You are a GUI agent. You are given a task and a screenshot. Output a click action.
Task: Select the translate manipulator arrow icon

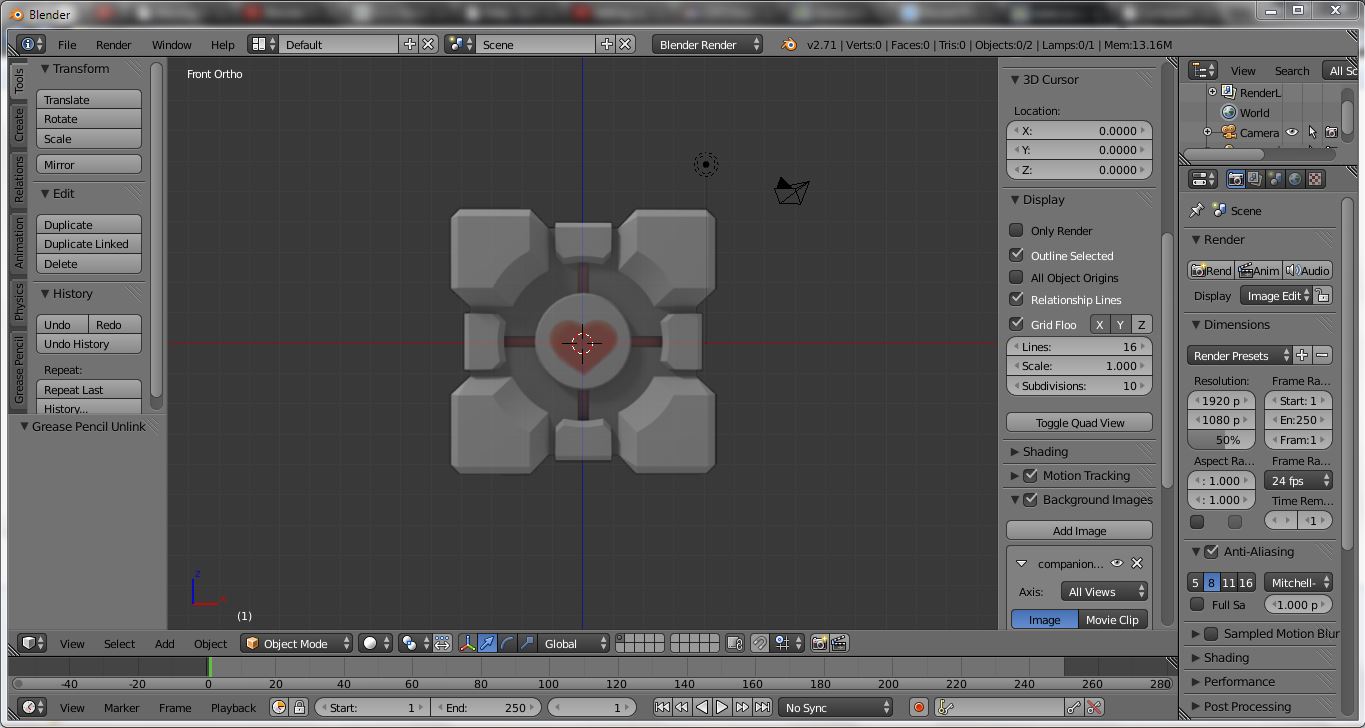[487, 643]
